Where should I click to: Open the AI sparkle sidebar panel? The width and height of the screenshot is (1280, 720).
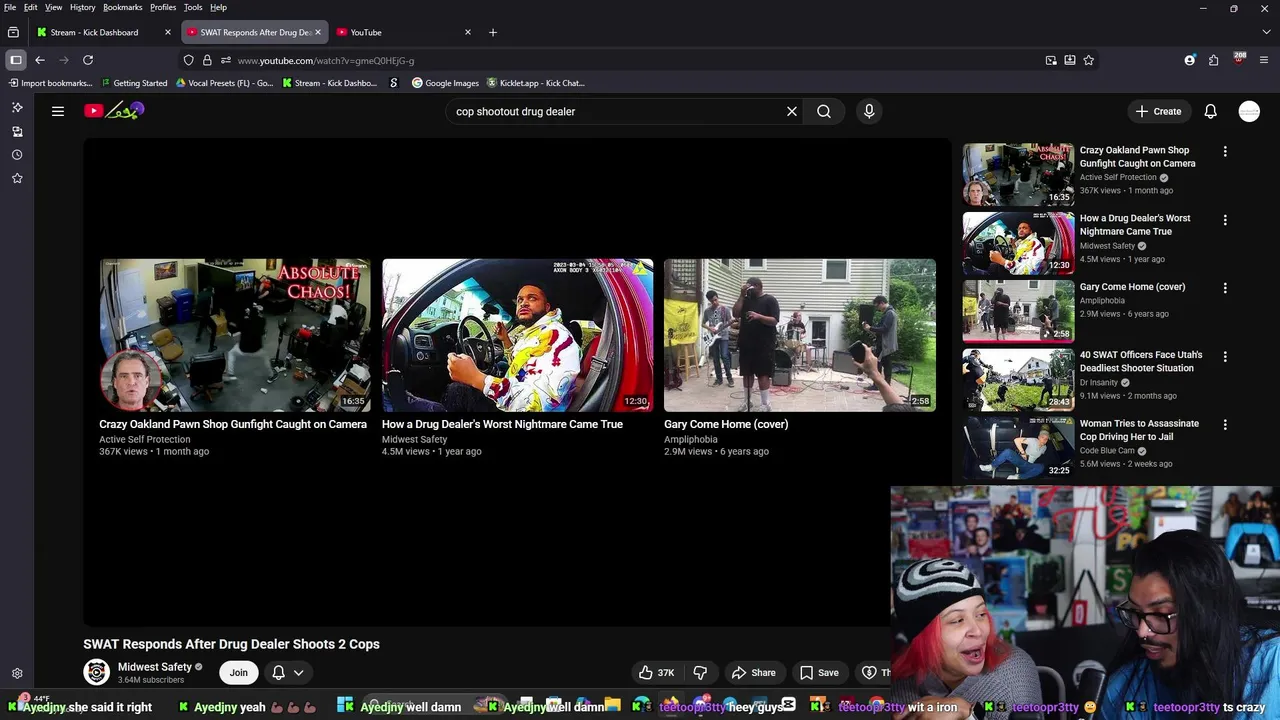click(x=17, y=107)
